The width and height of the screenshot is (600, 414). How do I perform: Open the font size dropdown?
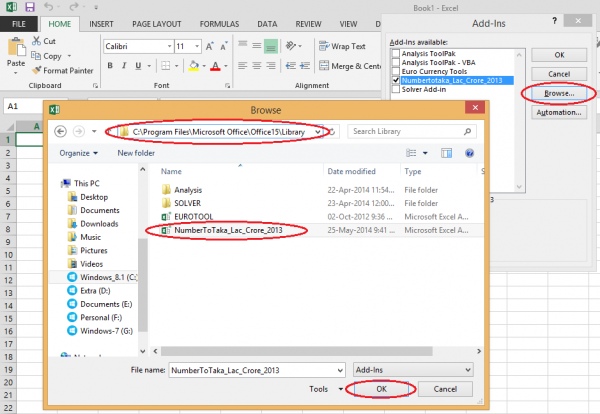coord(197,46)
